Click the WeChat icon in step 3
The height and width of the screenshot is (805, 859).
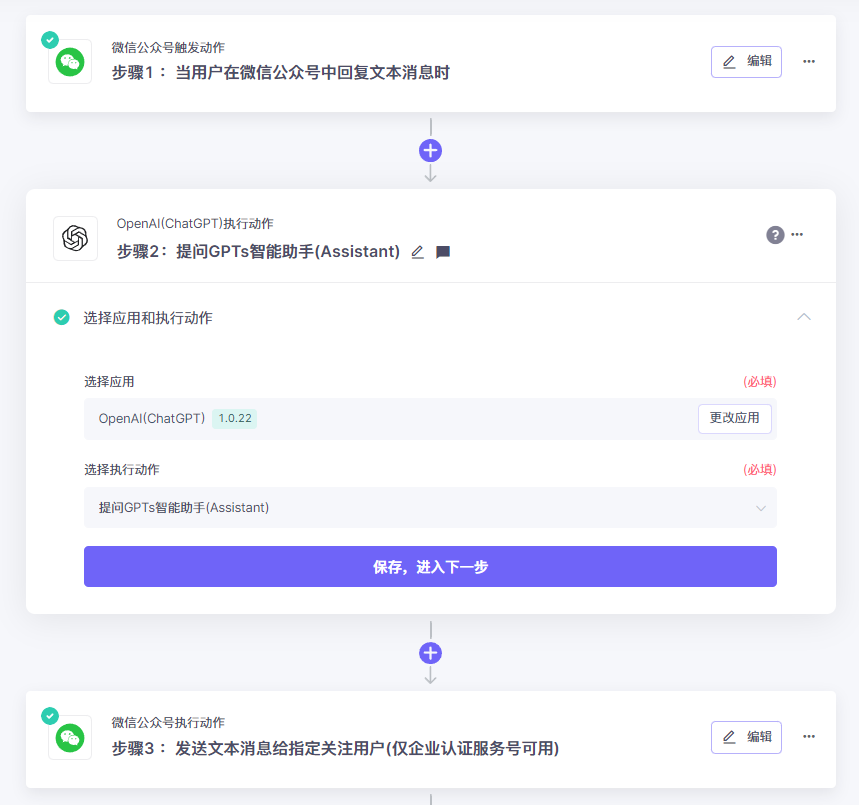[70, 738]
